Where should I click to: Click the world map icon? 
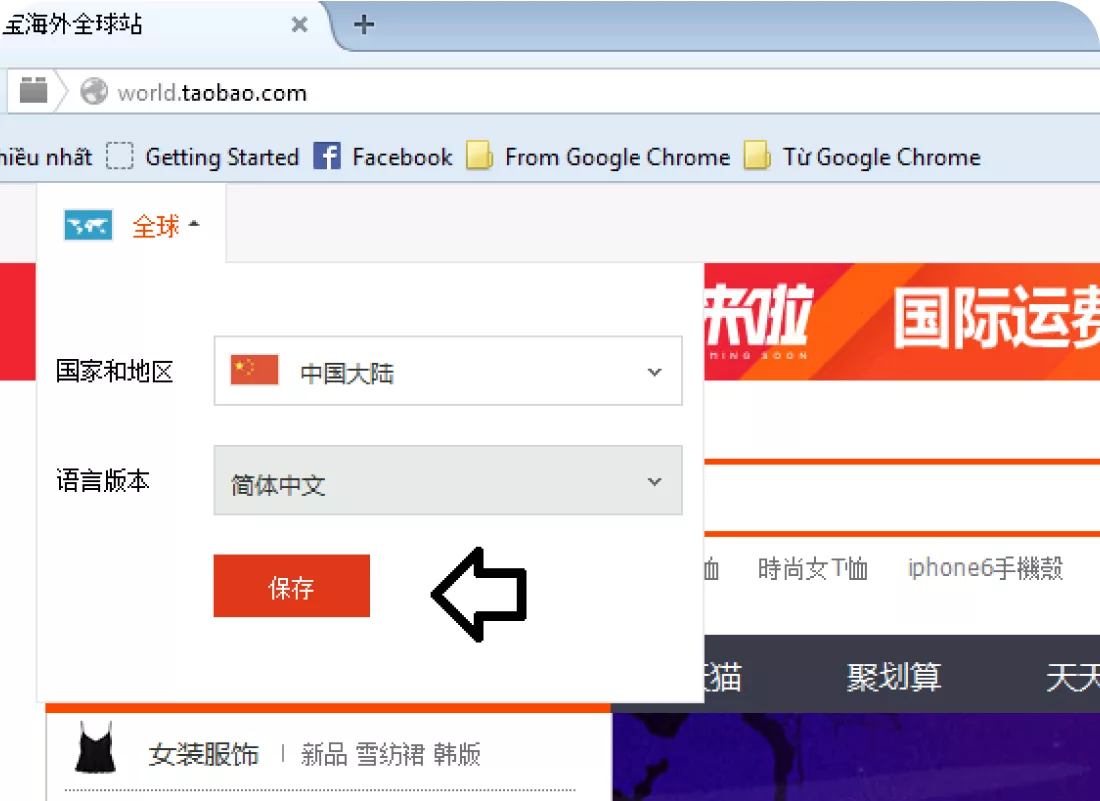[x=88, y=226]
